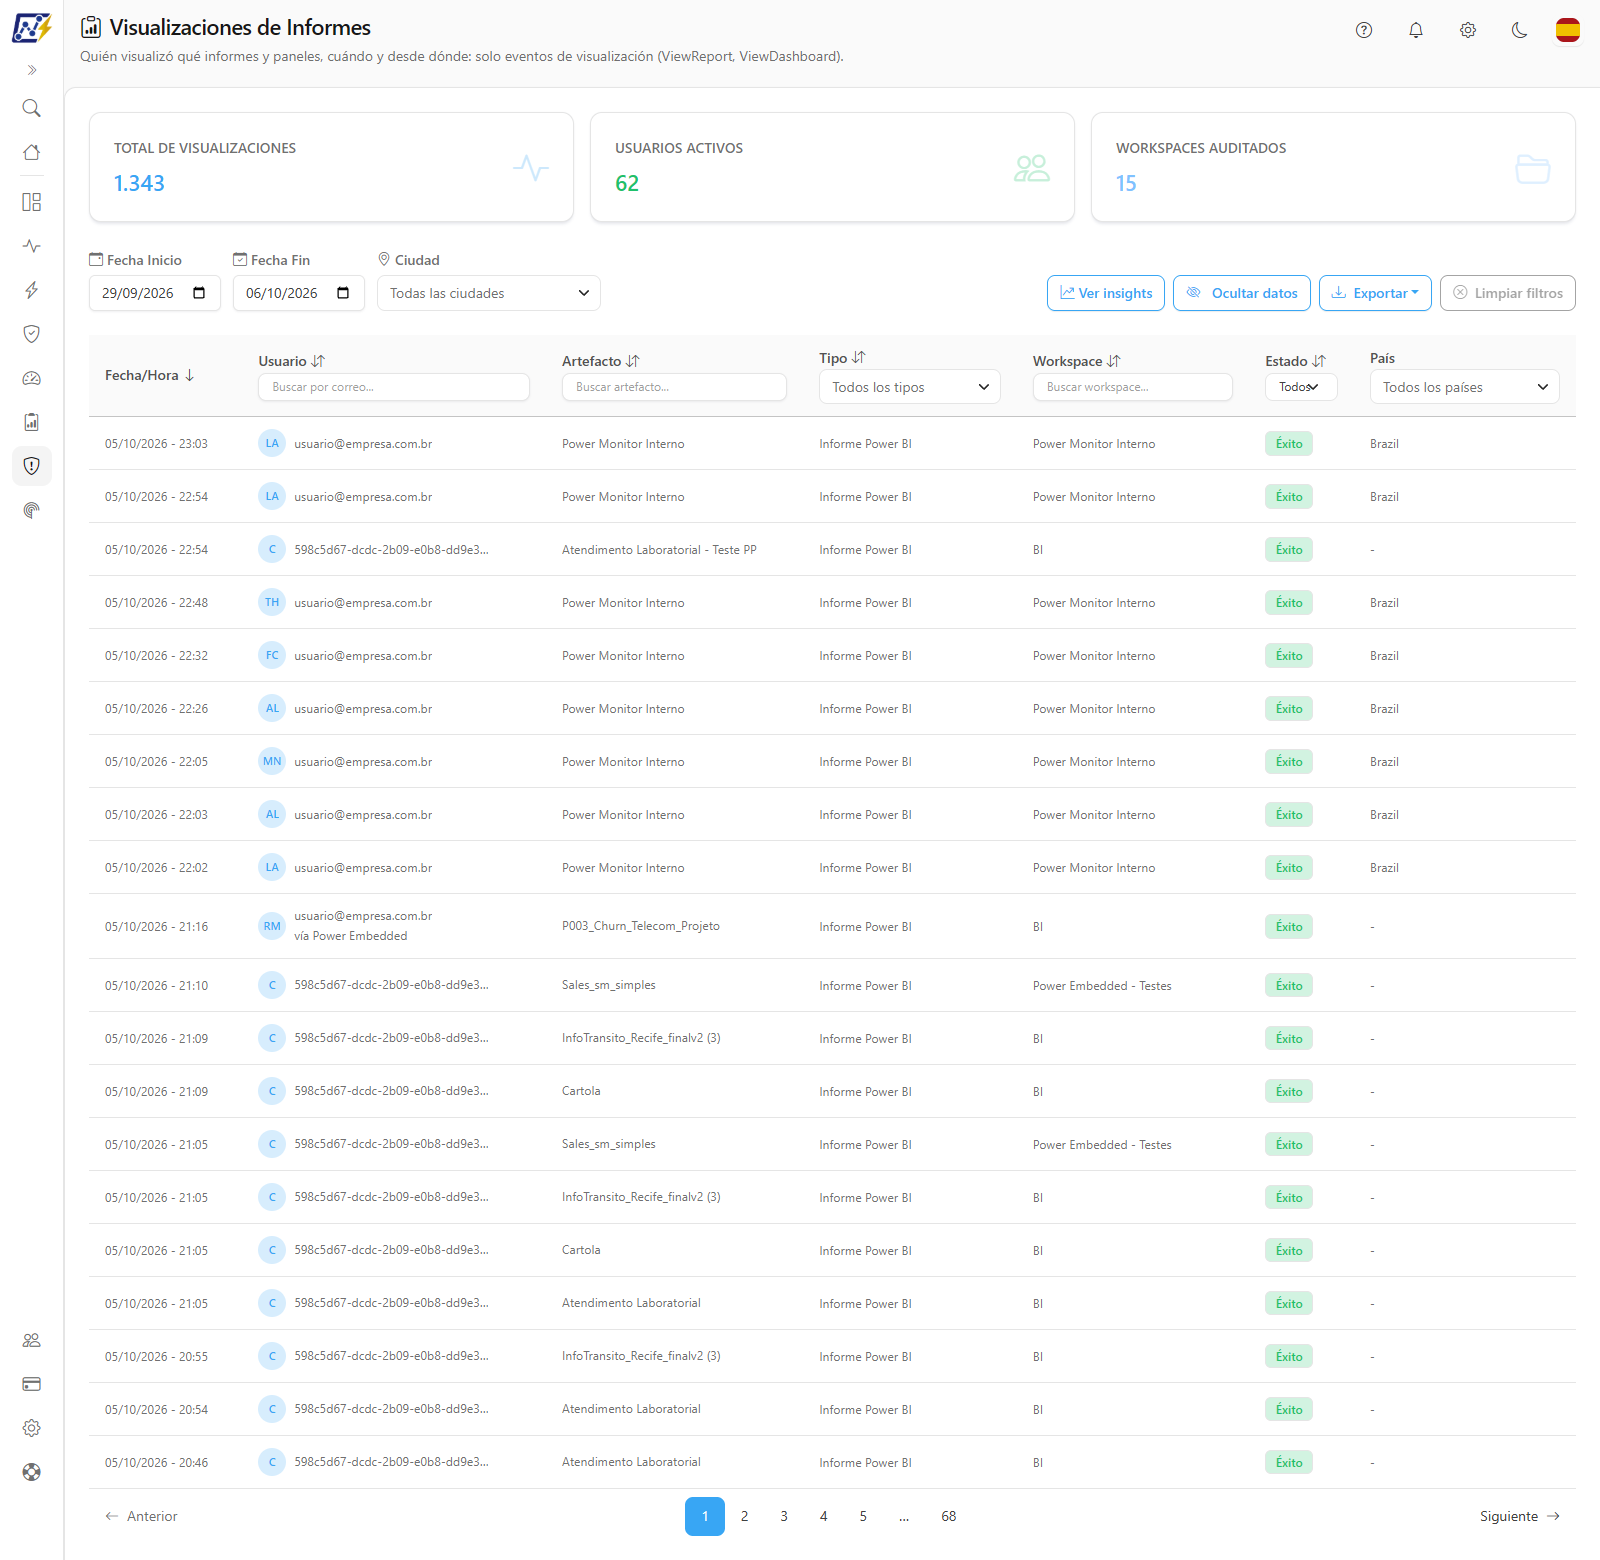Click Total de Visualizaciones card
The height and width of the screenshot is (1560, 1600).
click(x=331, y=167)
